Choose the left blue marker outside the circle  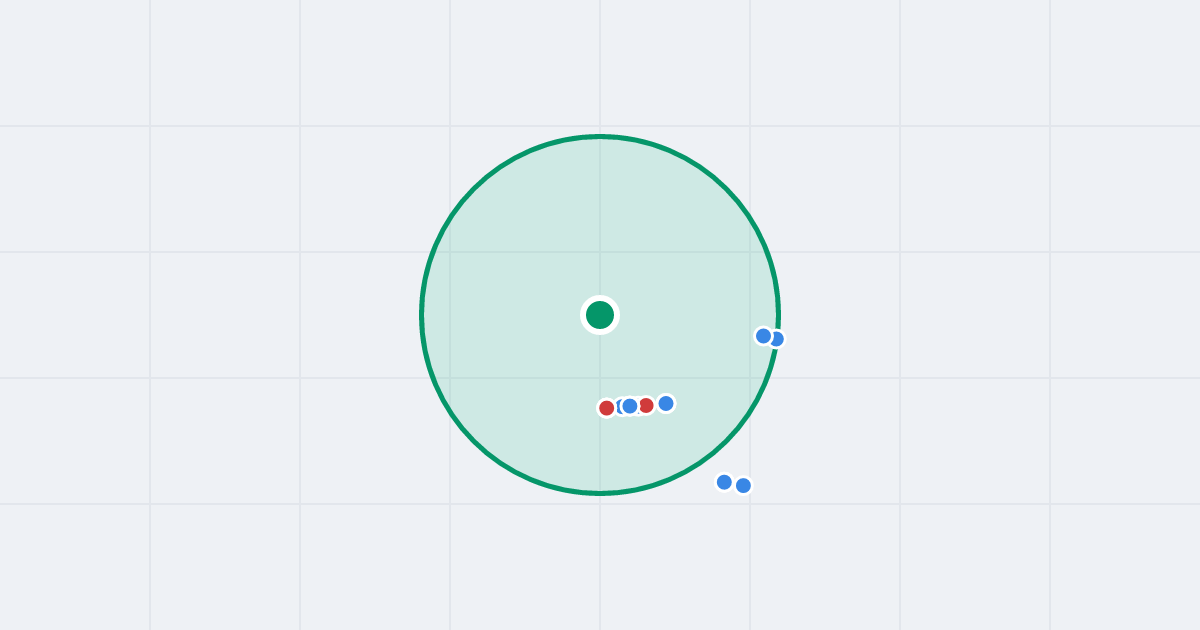pyautogui.click(x=724, y=482)
